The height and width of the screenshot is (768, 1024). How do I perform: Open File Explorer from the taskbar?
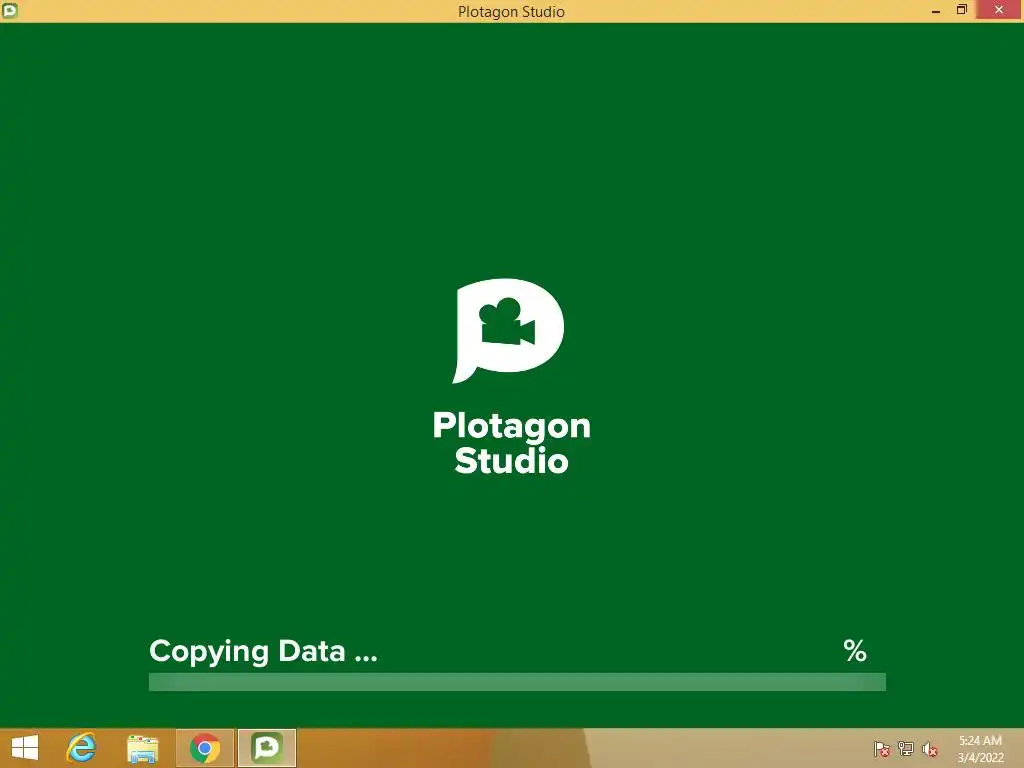click(142, 748)
